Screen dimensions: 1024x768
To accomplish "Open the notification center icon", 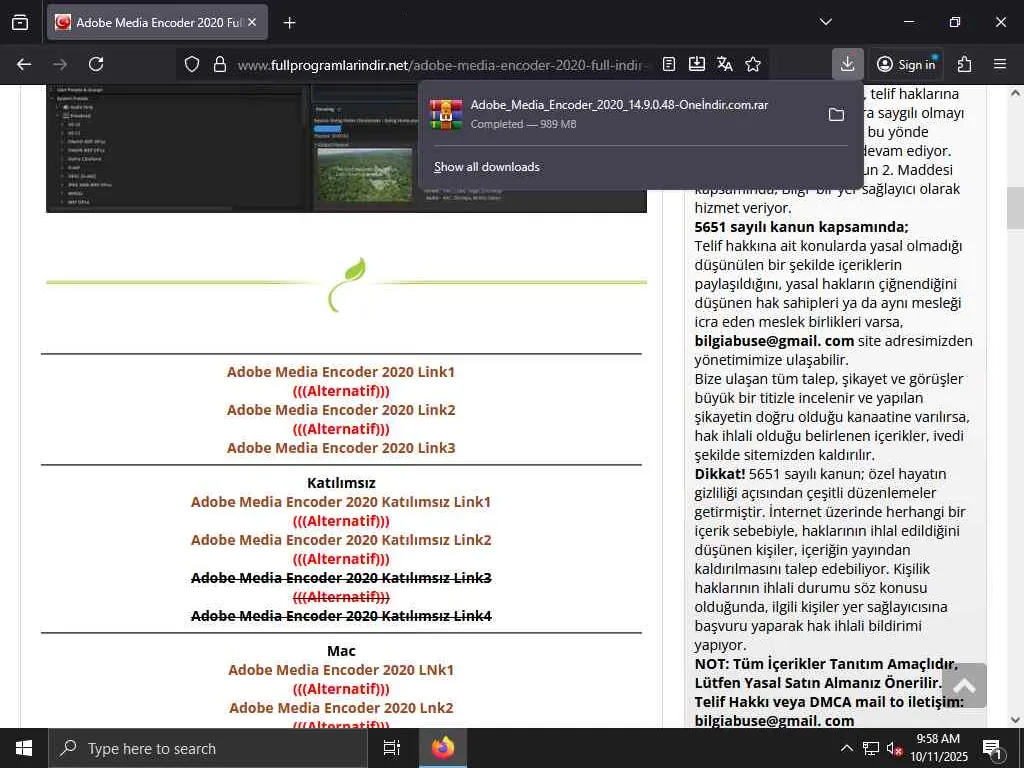I will point(992,748).
